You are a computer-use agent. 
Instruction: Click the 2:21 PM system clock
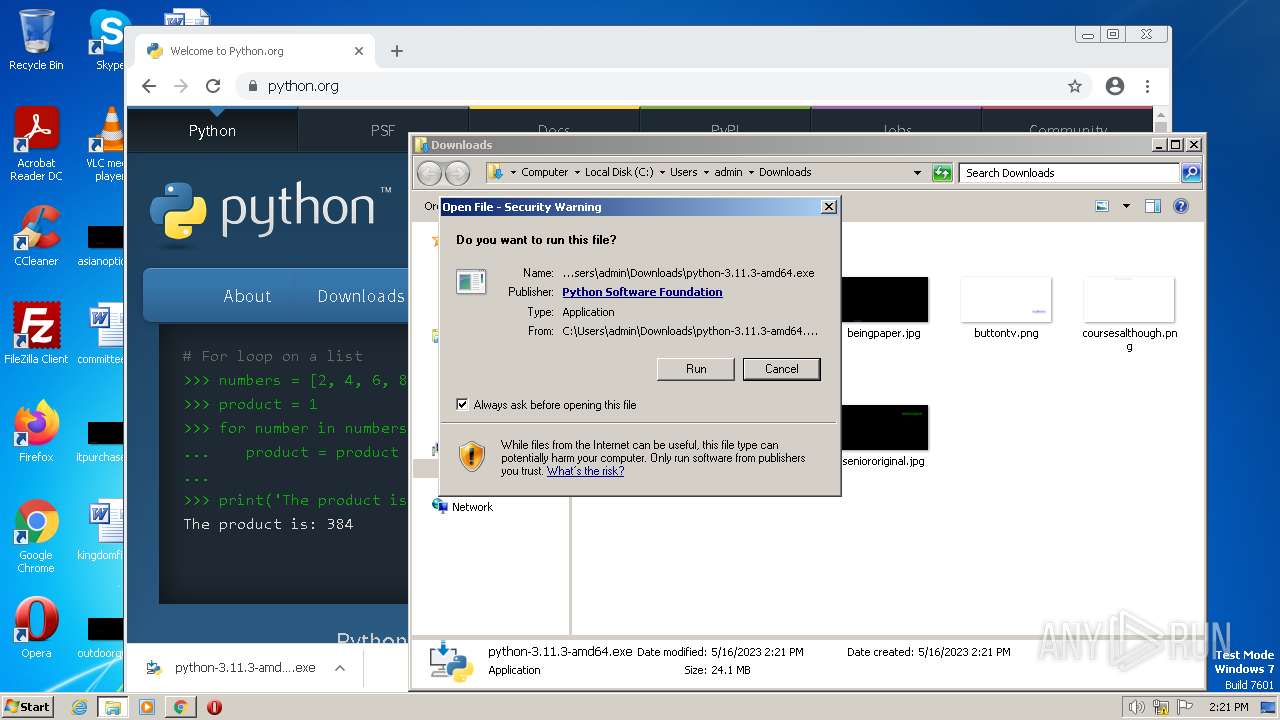point(1228,707)
